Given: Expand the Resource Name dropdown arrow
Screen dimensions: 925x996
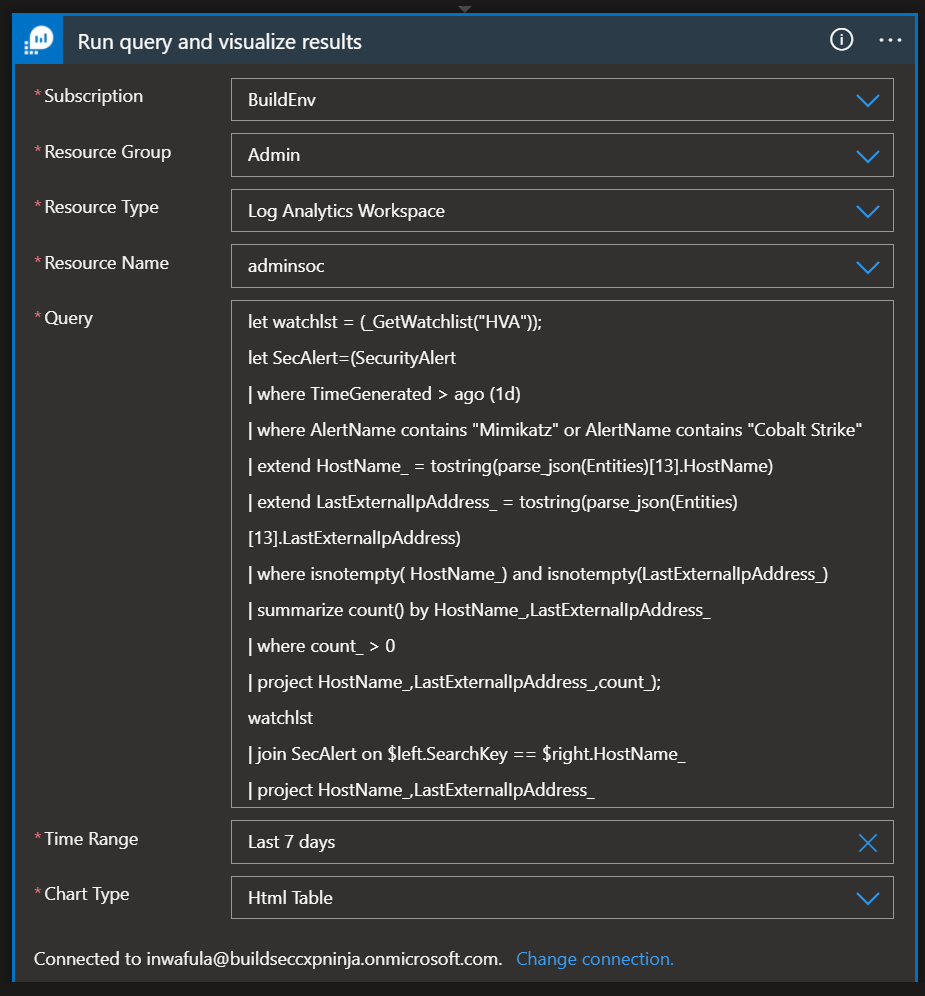Looking at the screenshot, I should (867, 267).
